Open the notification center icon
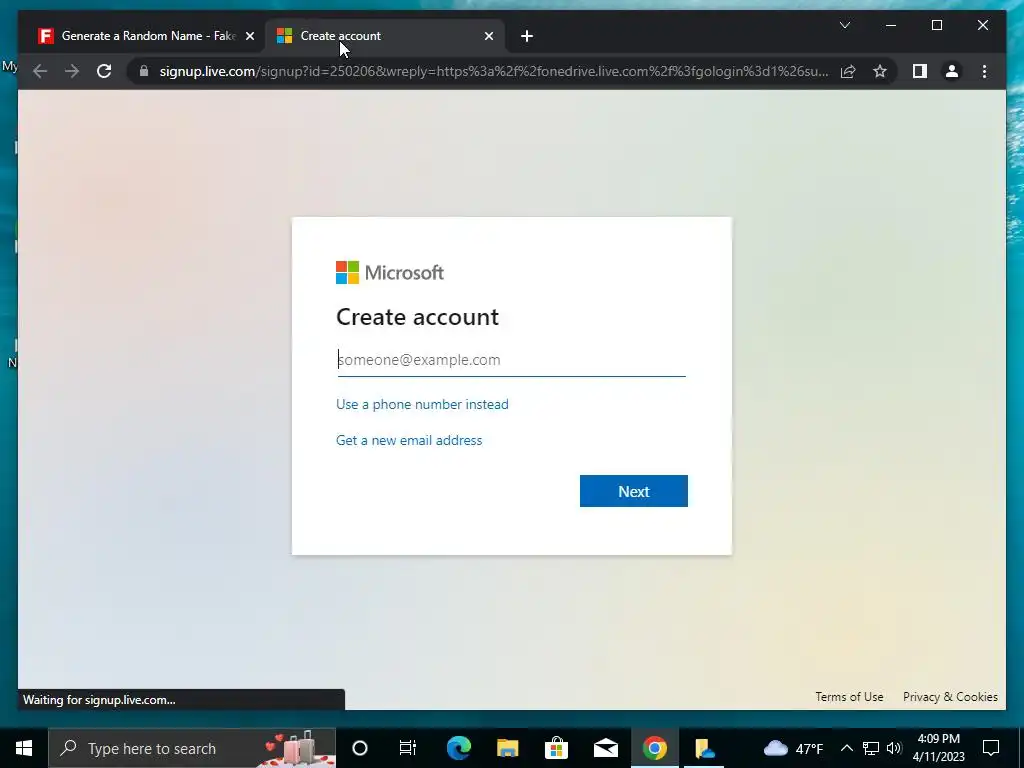 click(x=991, y=748)
